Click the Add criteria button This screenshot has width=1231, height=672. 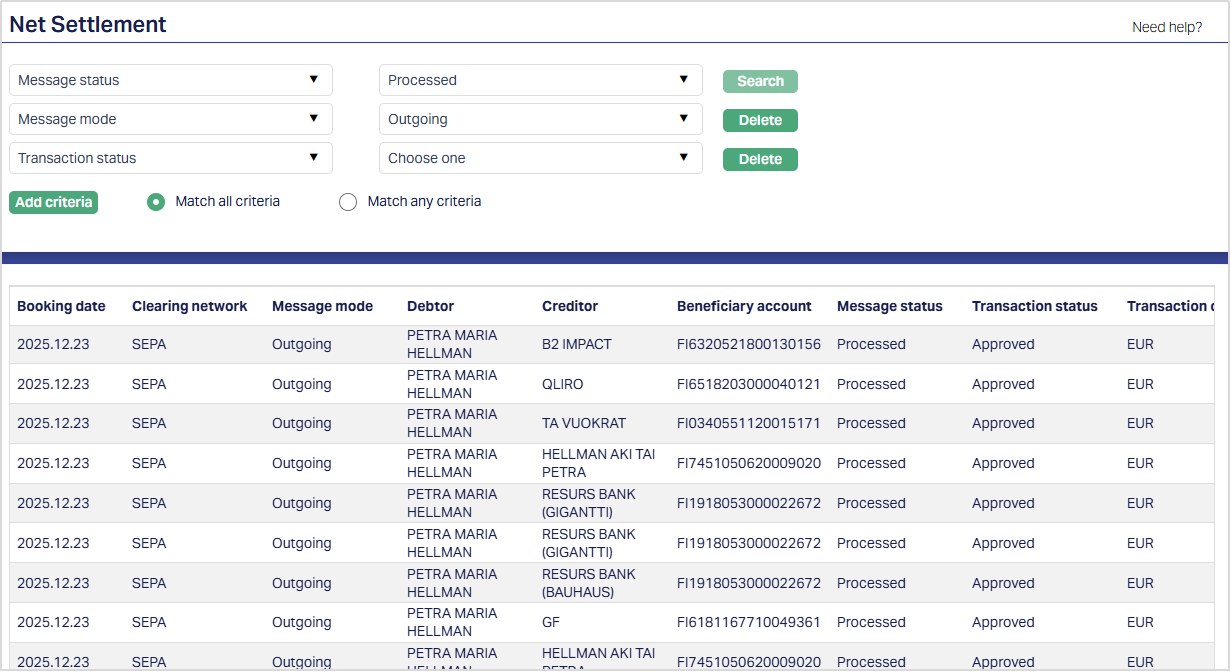[54, 202]
